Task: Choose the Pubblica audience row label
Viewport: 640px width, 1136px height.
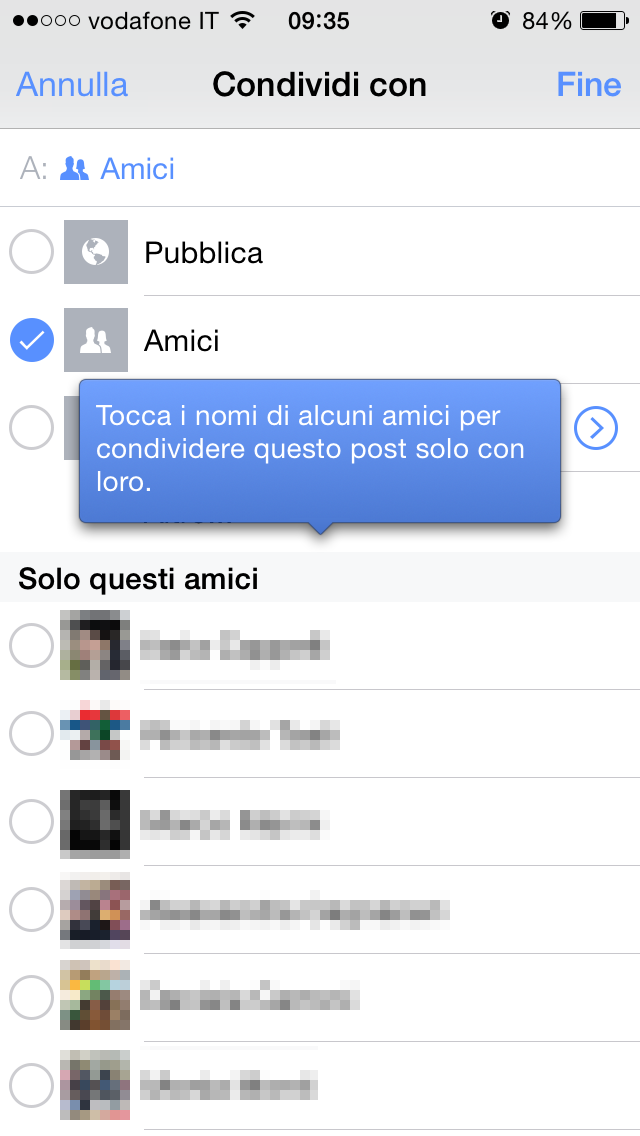Action: point(204,253)
